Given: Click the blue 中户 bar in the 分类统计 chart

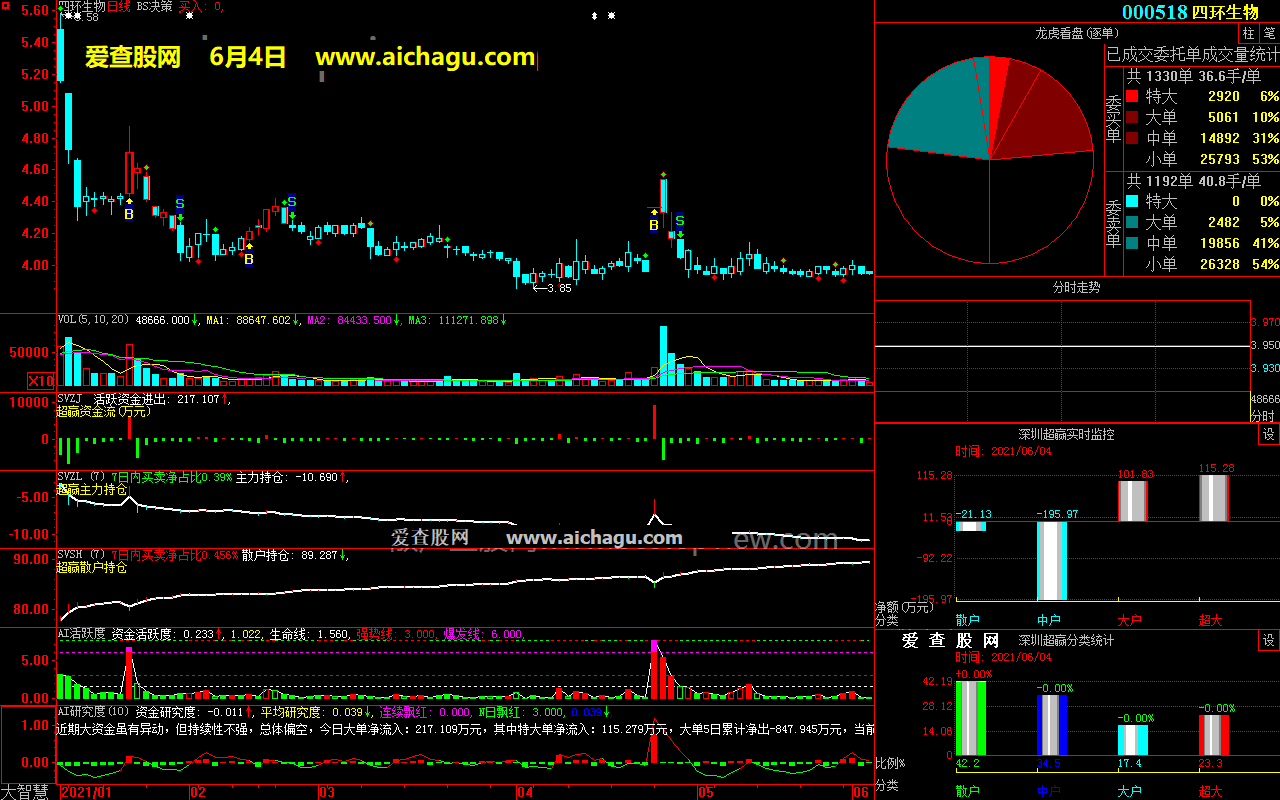Looking at the screenshot, I should click(1052, 725).
